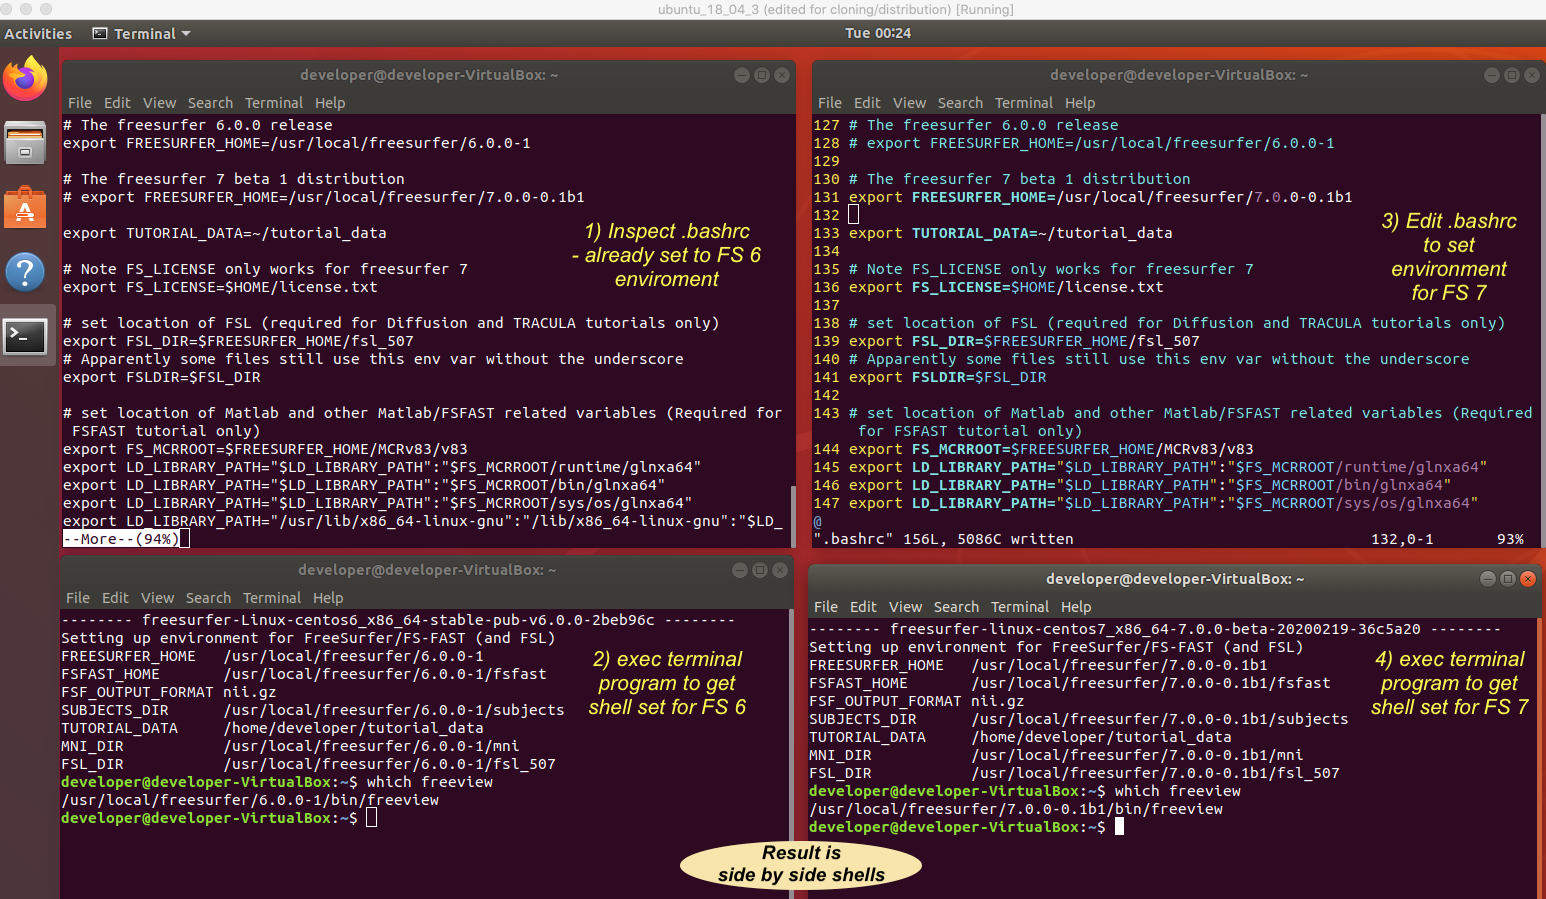Open Firefox from the Ubuntu dock
Image resolution: width=1546 pixels, height=899 pixels.
(25, 80)
